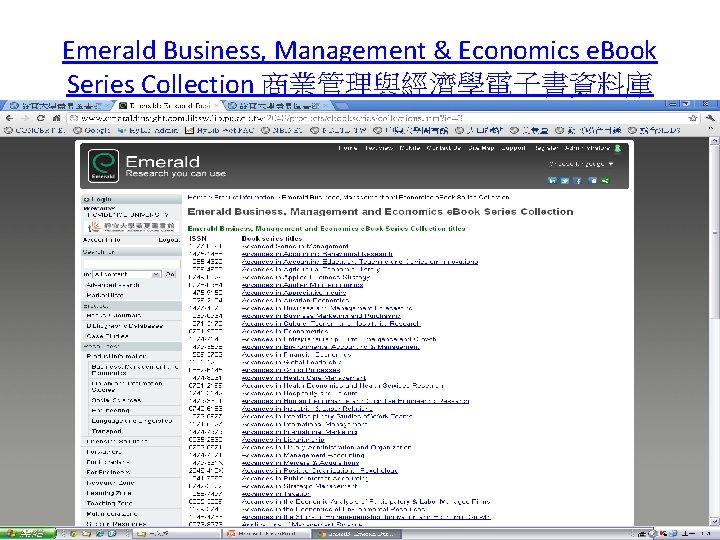Open Teaching Zone in the sidebar

click(109, 503)
